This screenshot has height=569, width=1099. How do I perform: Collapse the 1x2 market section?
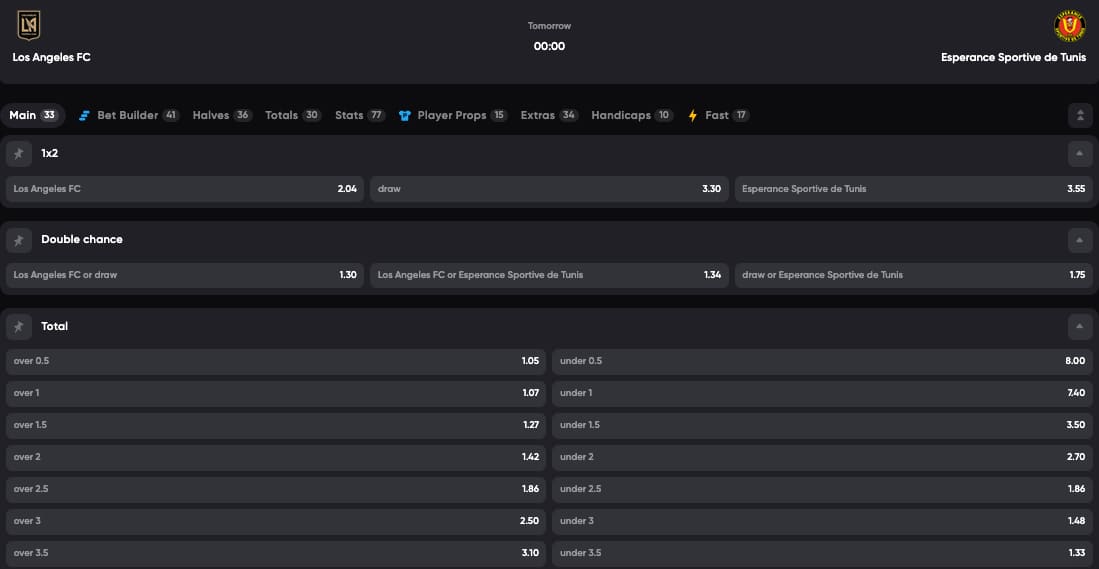point(1080,153)
